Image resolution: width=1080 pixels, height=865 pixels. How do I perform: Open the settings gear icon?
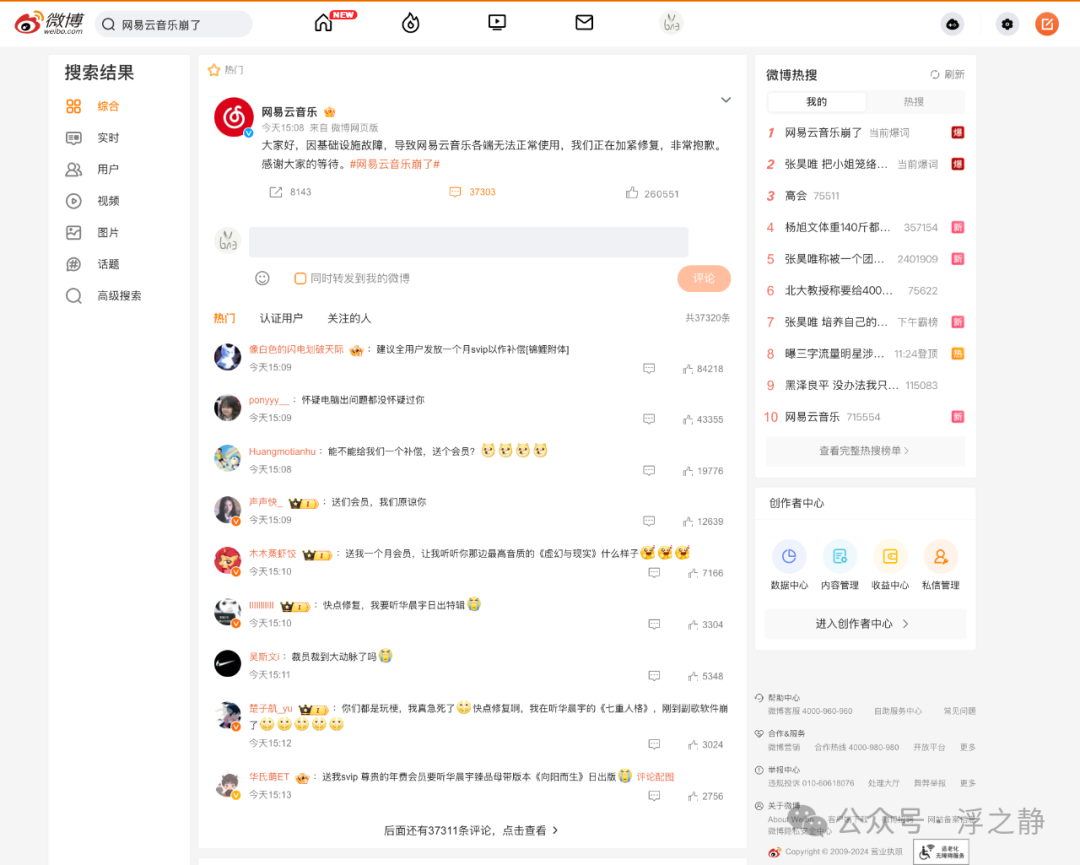tap(1007, 24)
